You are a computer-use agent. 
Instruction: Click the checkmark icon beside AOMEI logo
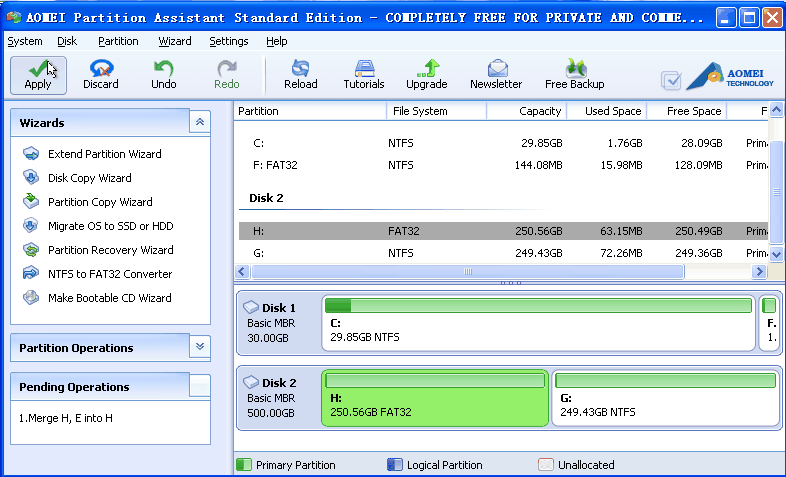point(671,80)
